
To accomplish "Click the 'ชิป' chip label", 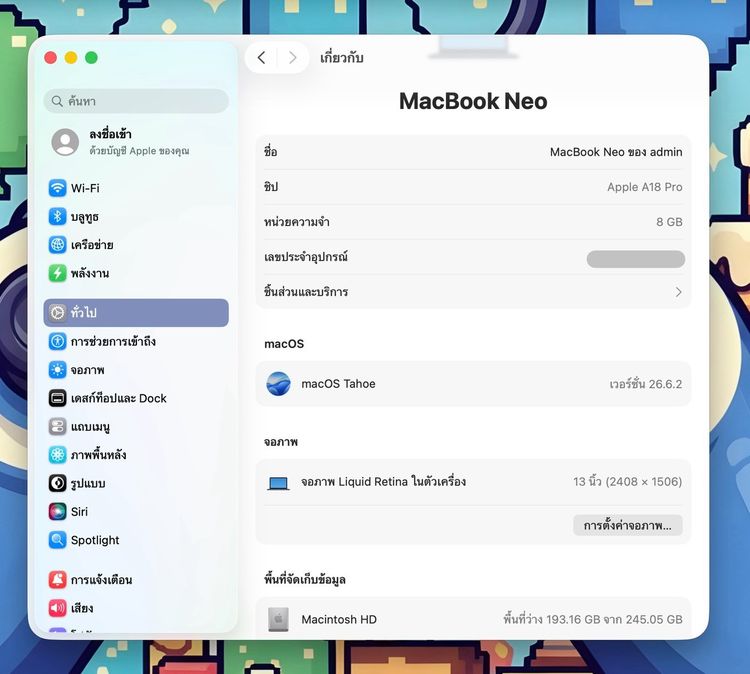I will pyautogui.click(x=271, y=187).
